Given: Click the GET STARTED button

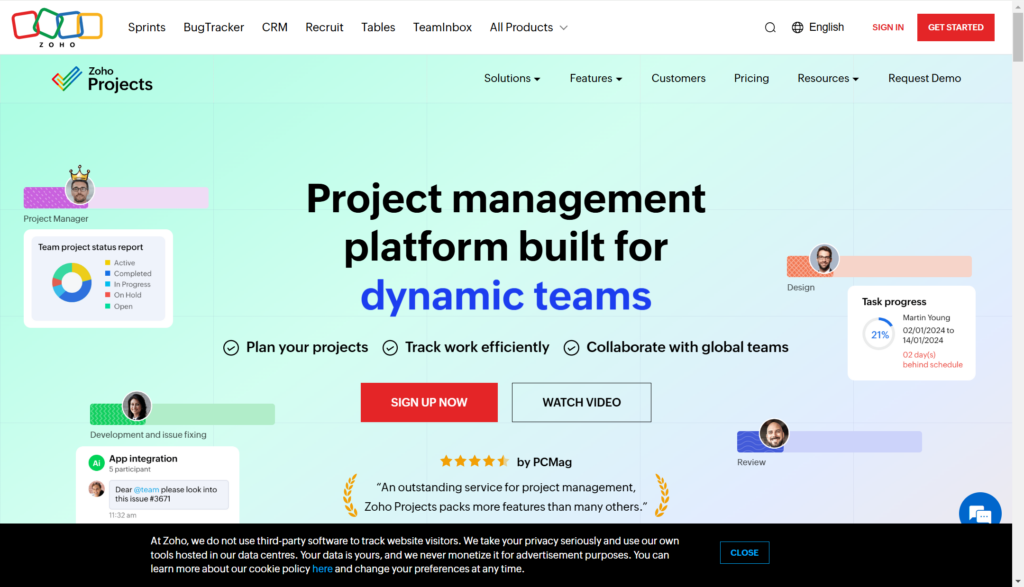Looking at the screenshot, I should 955,27.
